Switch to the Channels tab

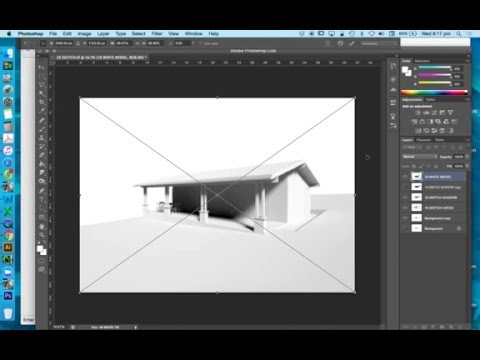coord(424,140)
